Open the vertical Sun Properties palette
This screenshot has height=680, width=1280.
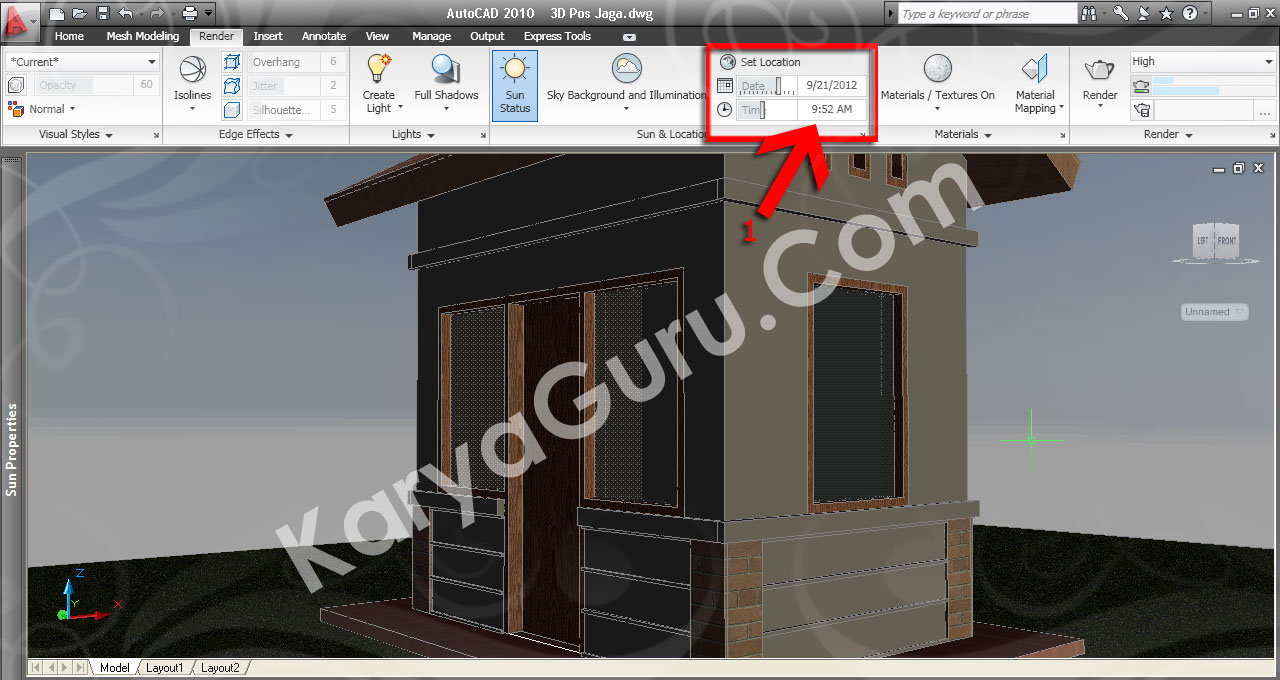(x=12, y=449)
